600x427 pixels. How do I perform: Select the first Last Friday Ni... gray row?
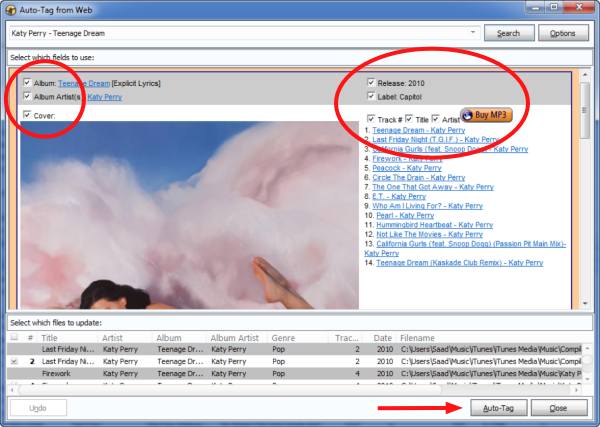click(x=295, y=349)
